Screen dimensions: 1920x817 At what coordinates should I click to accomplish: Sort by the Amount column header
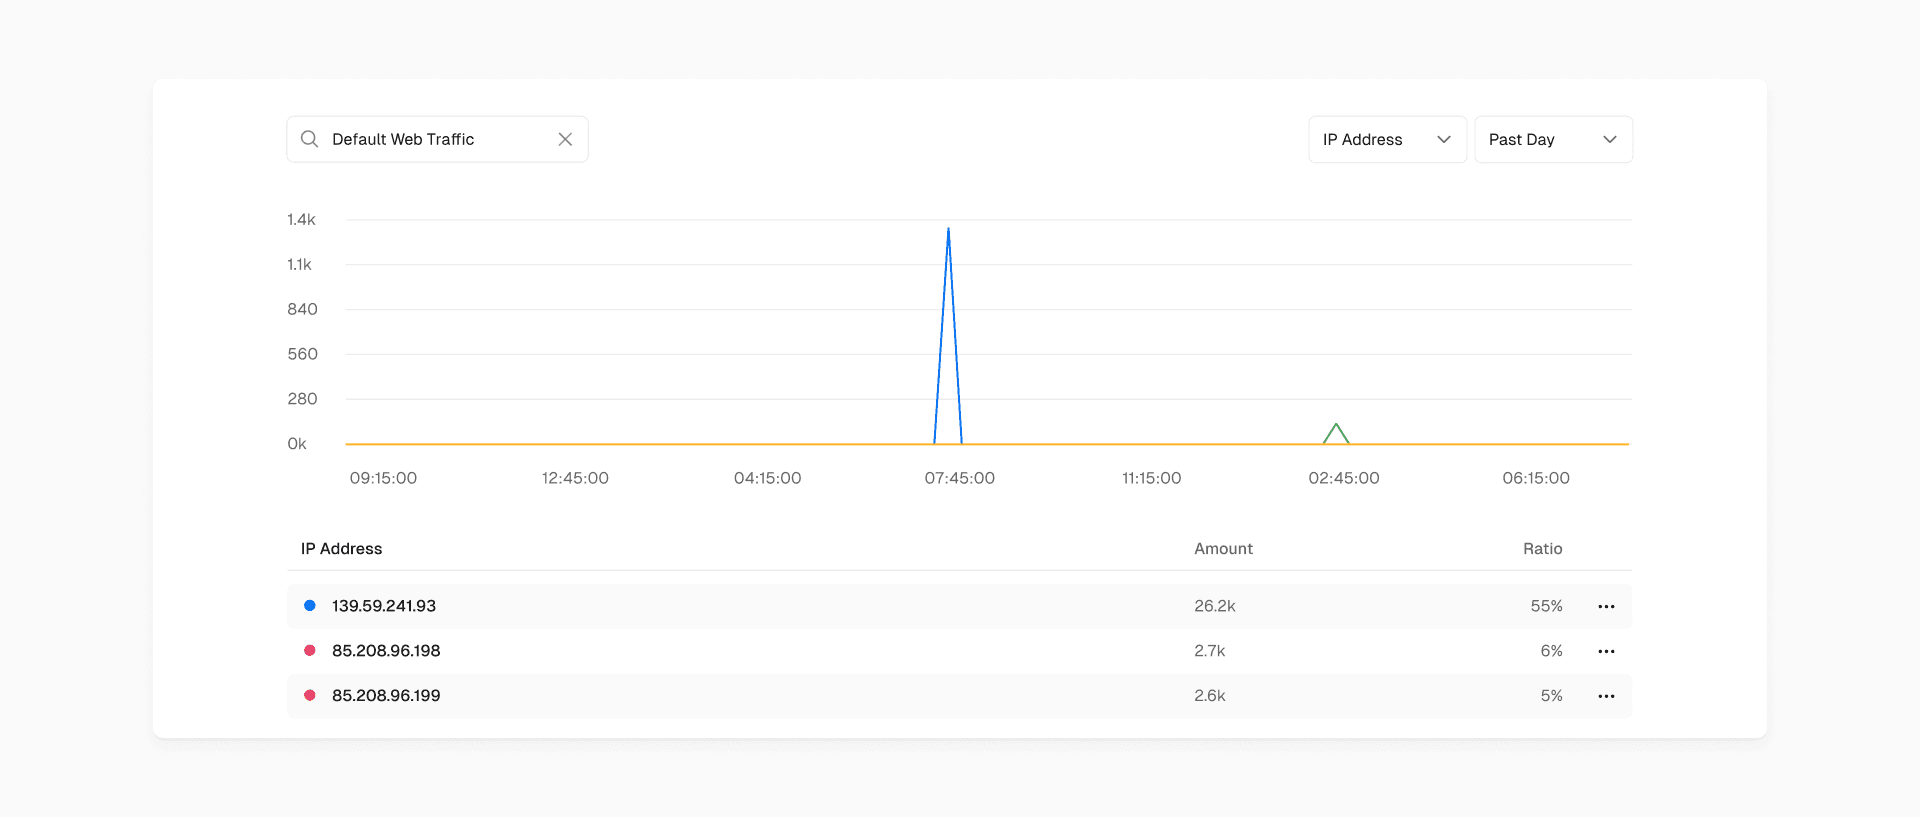click(1223, 549)
